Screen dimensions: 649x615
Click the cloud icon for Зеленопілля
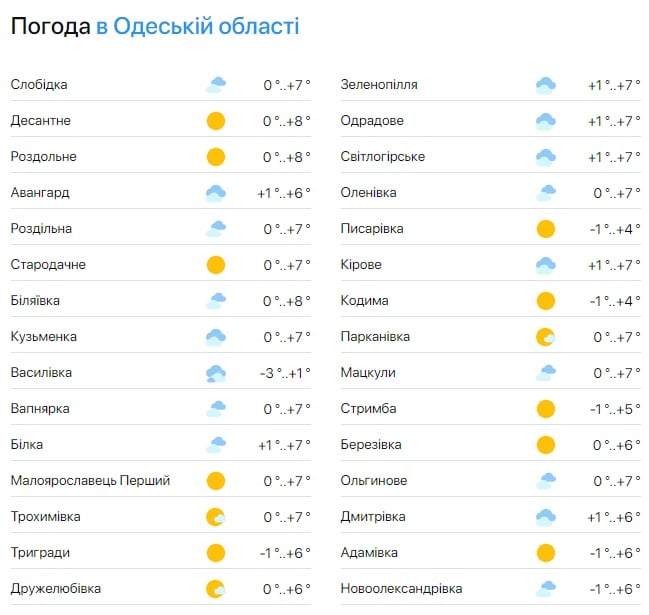point(545,85)
